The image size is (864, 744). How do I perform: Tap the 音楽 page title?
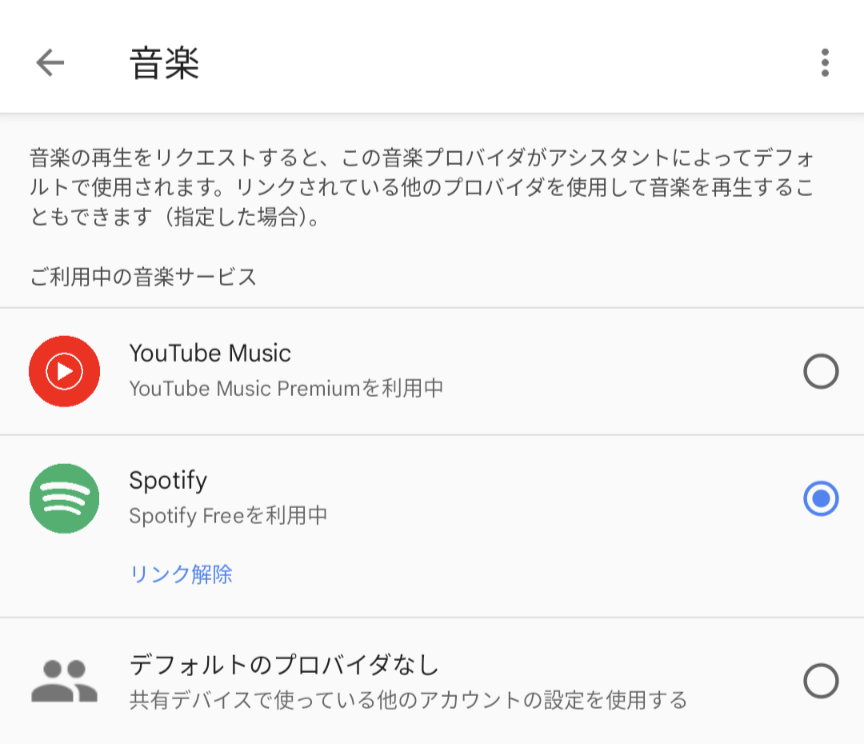click(x=164, y=63)
